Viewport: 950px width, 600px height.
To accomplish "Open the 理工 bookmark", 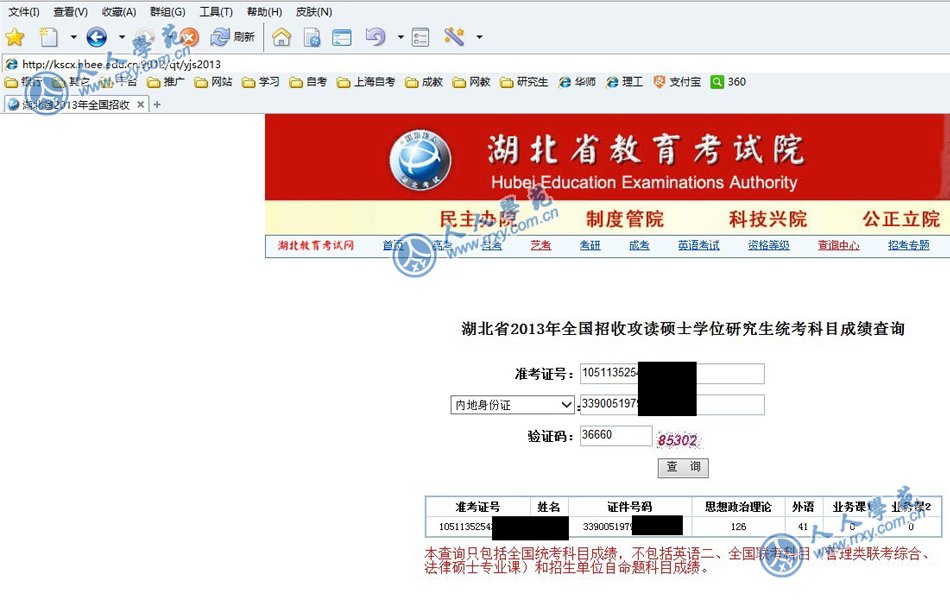I will click(x=624, y=82).
